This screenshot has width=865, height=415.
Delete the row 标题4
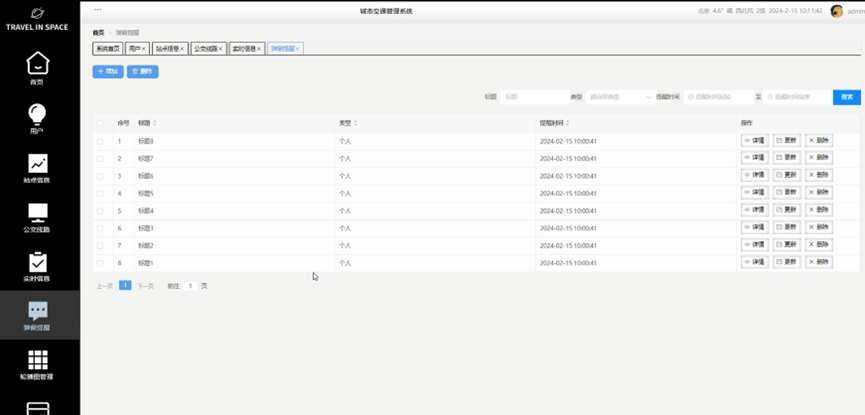pos(819,210)
